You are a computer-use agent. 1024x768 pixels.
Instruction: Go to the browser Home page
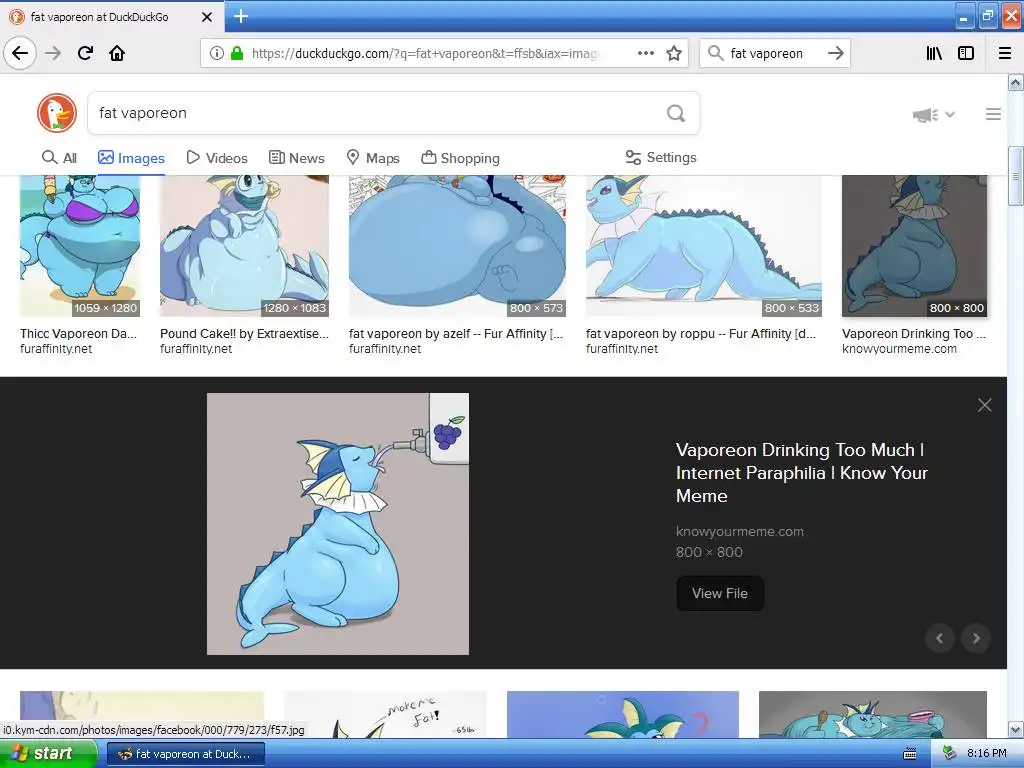pos(117,53)
